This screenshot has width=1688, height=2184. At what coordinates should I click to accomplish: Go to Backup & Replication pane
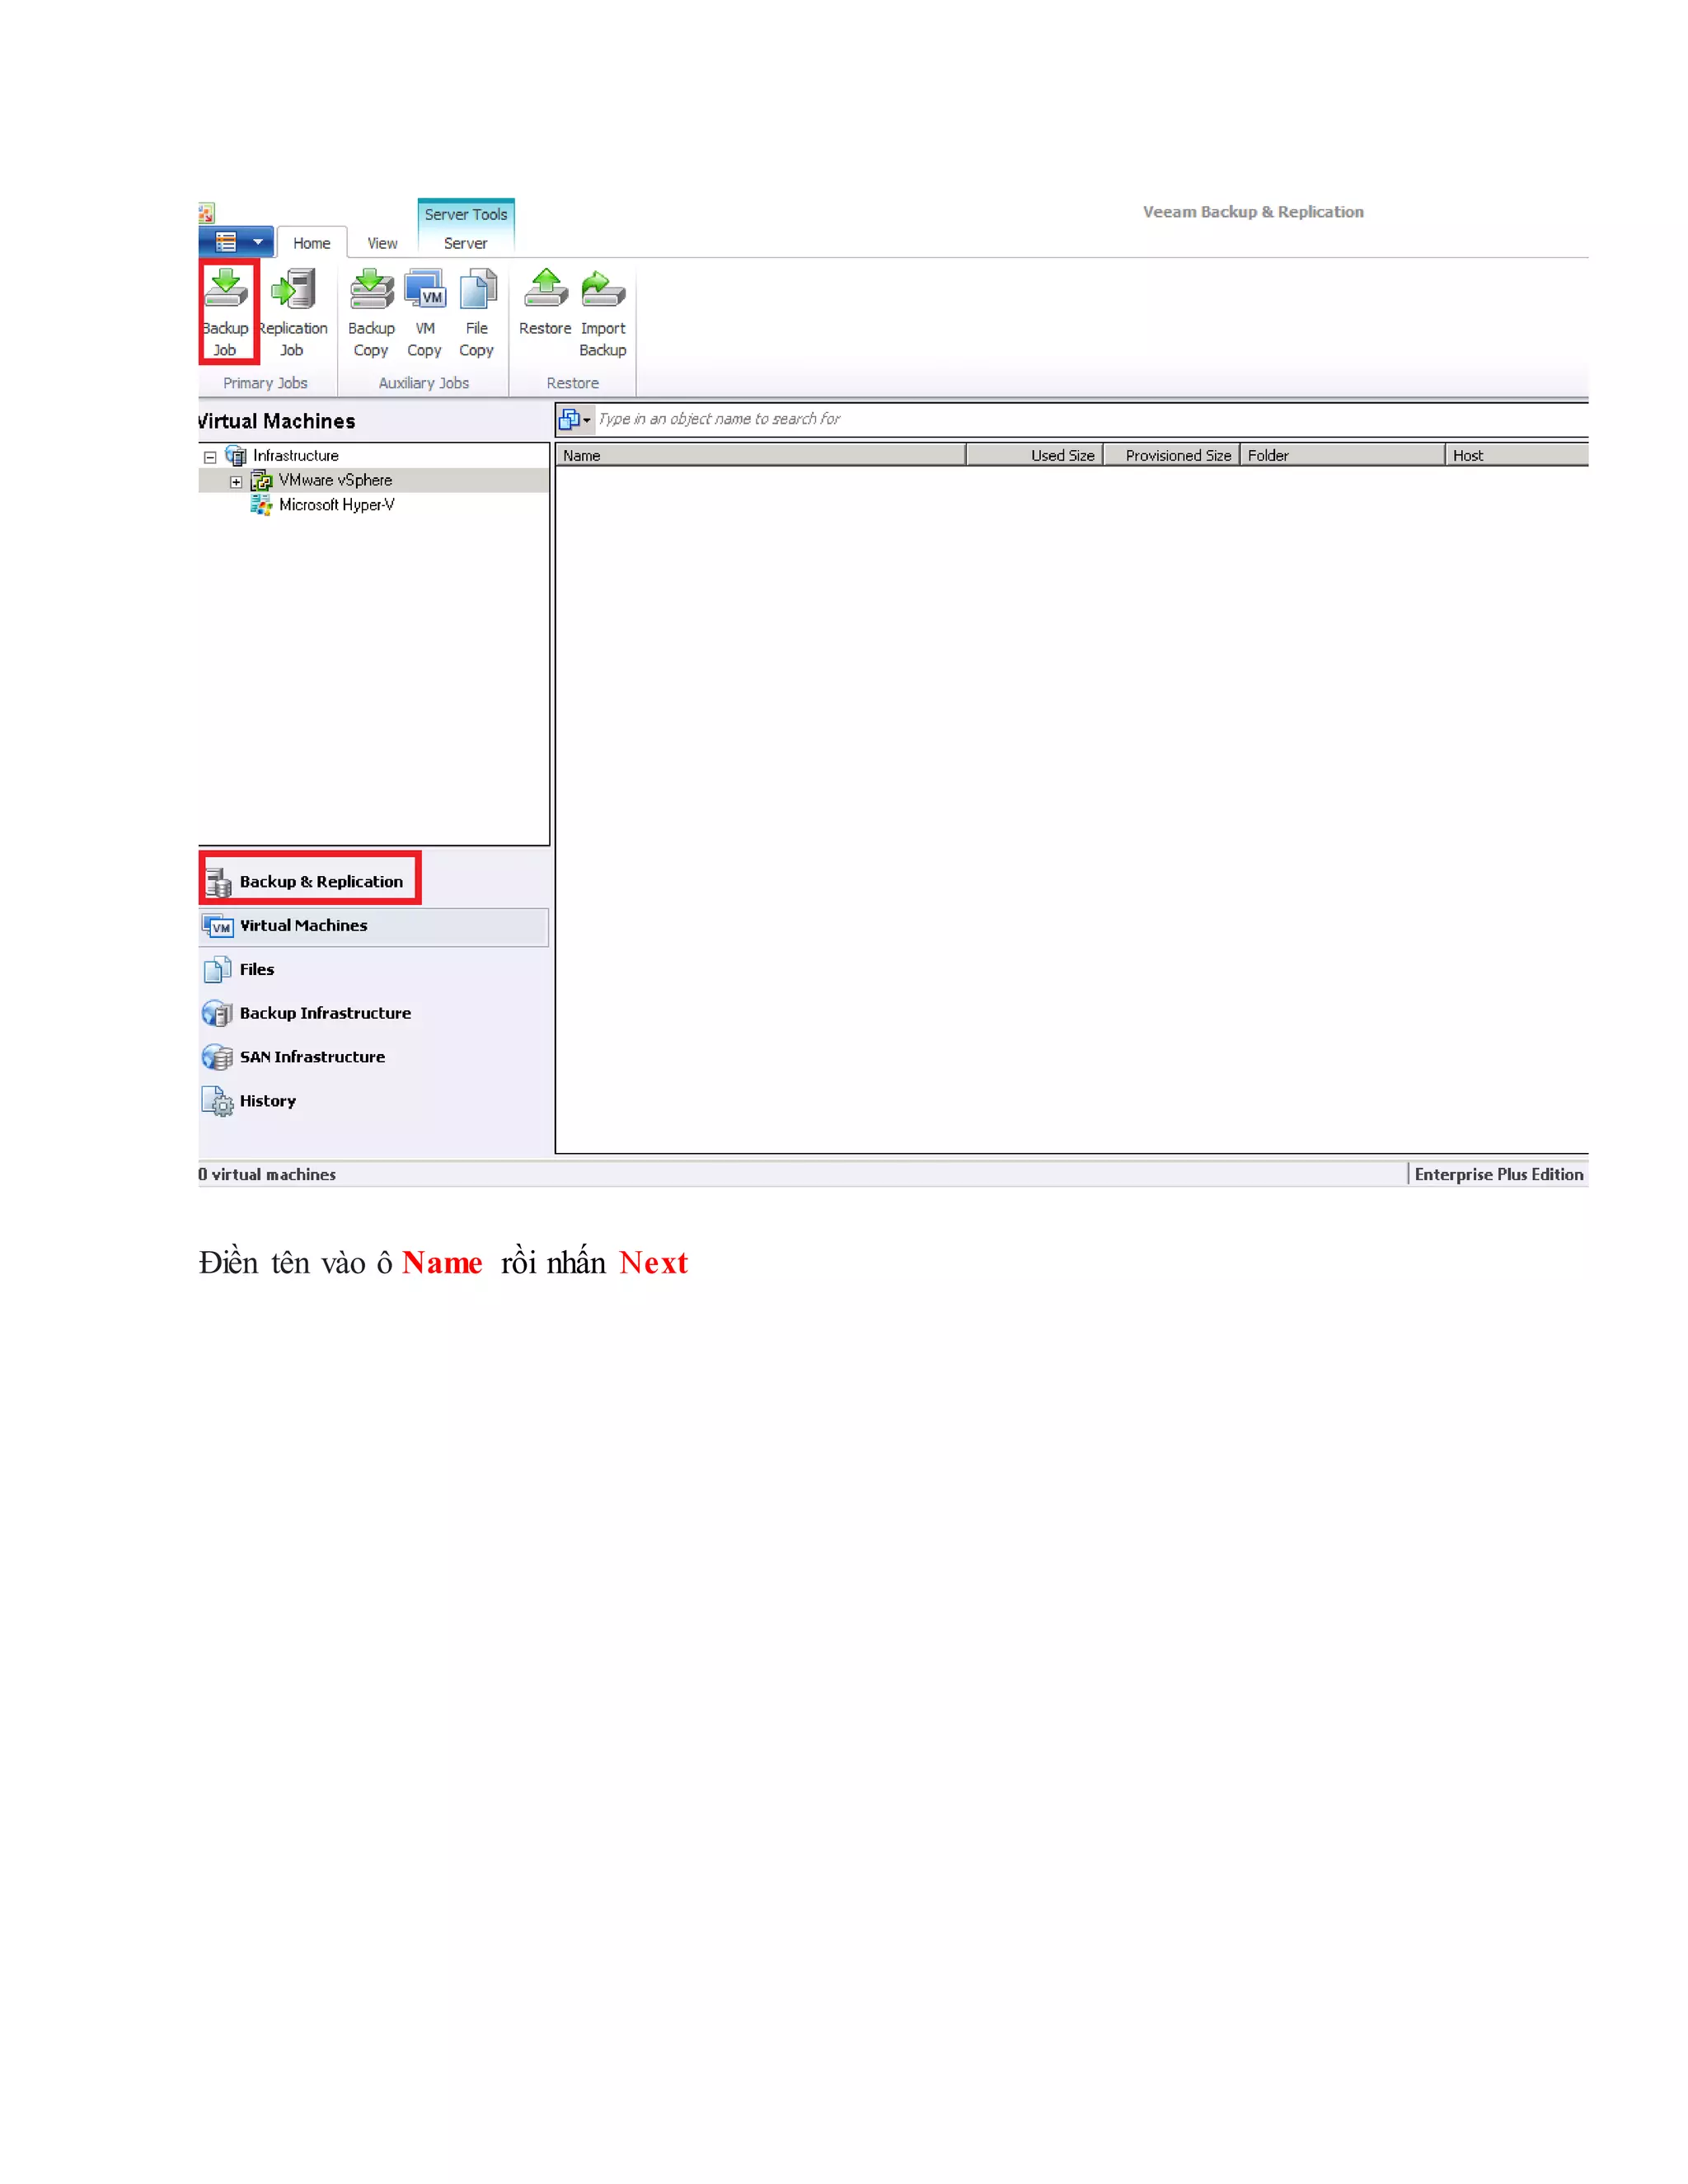coord(320,881)
